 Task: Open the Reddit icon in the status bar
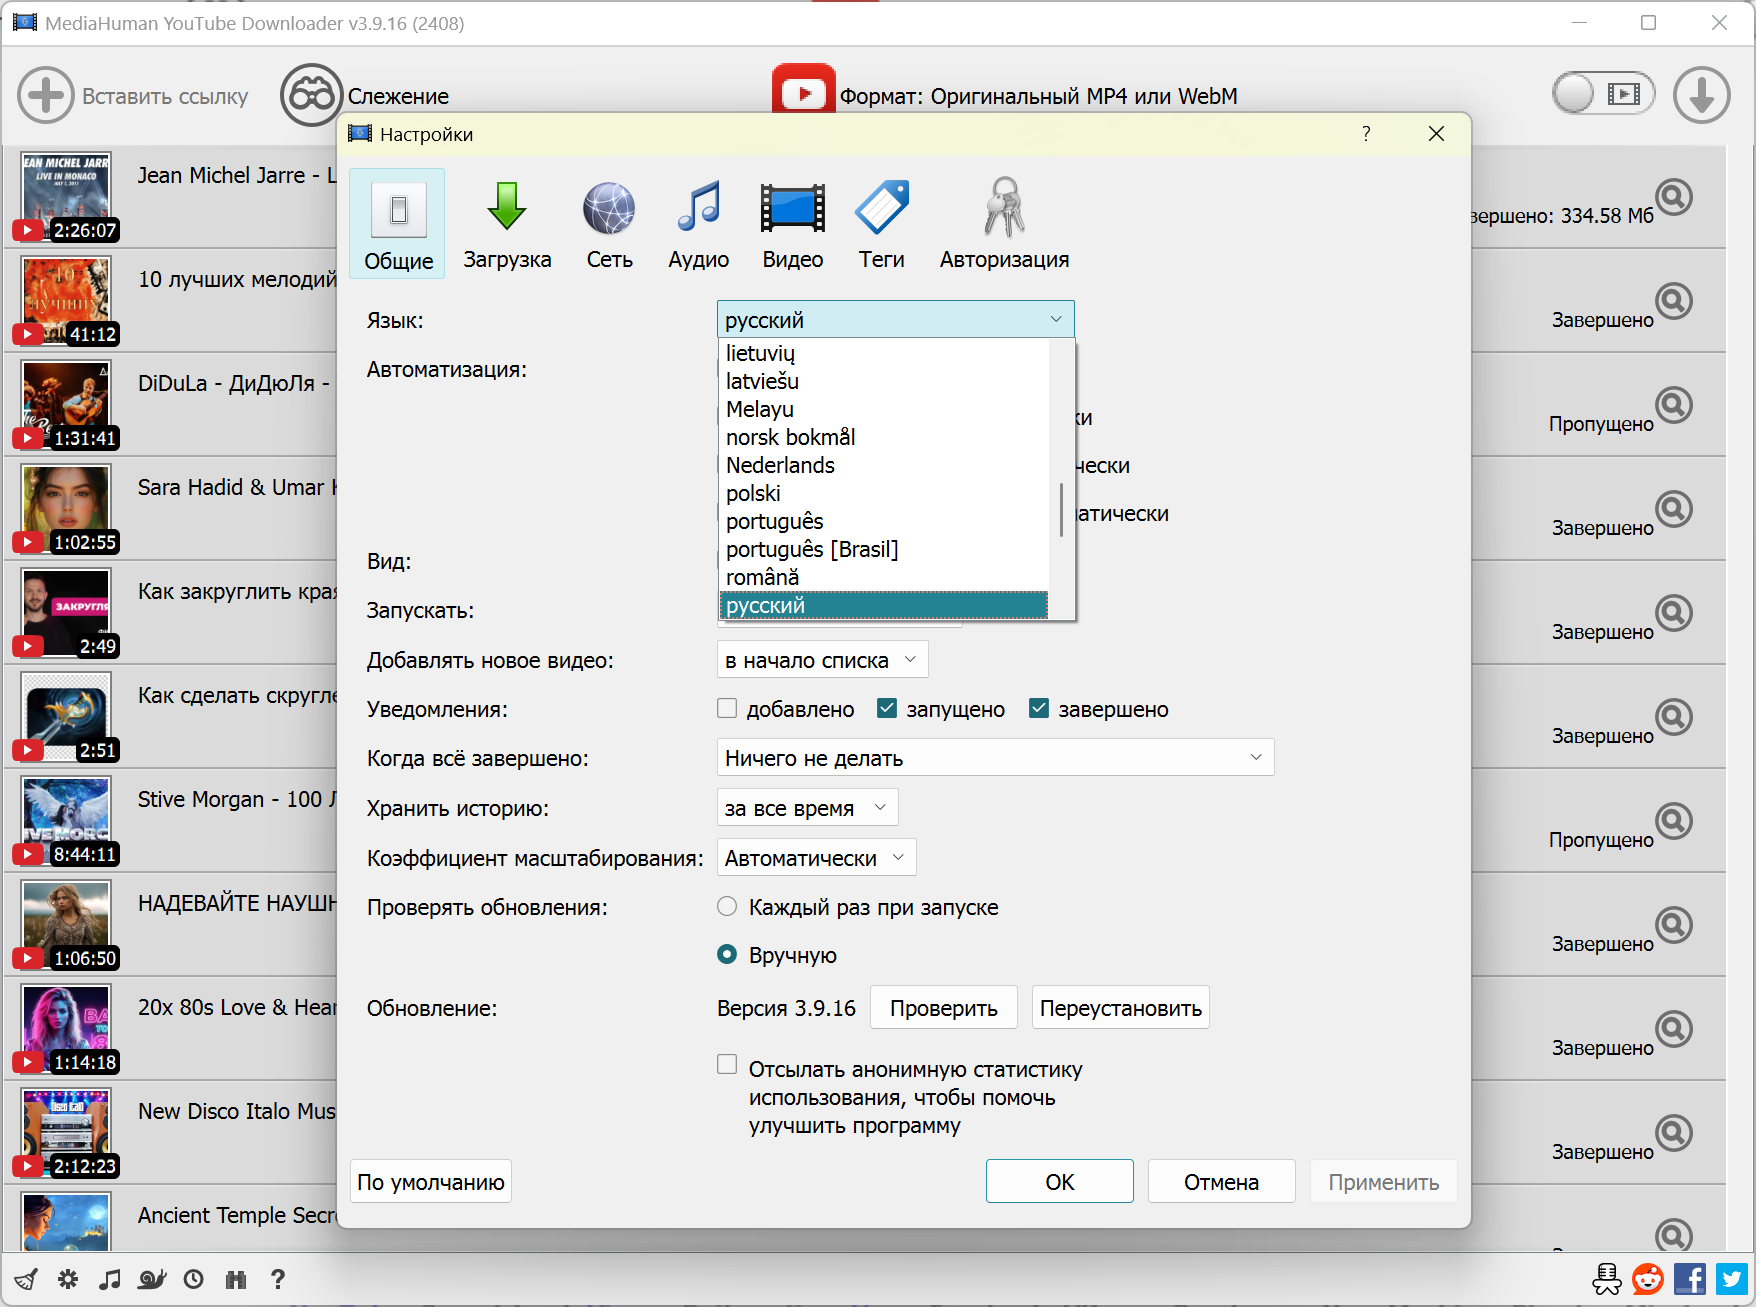pyautogui.click(x=1647, y=1279)
